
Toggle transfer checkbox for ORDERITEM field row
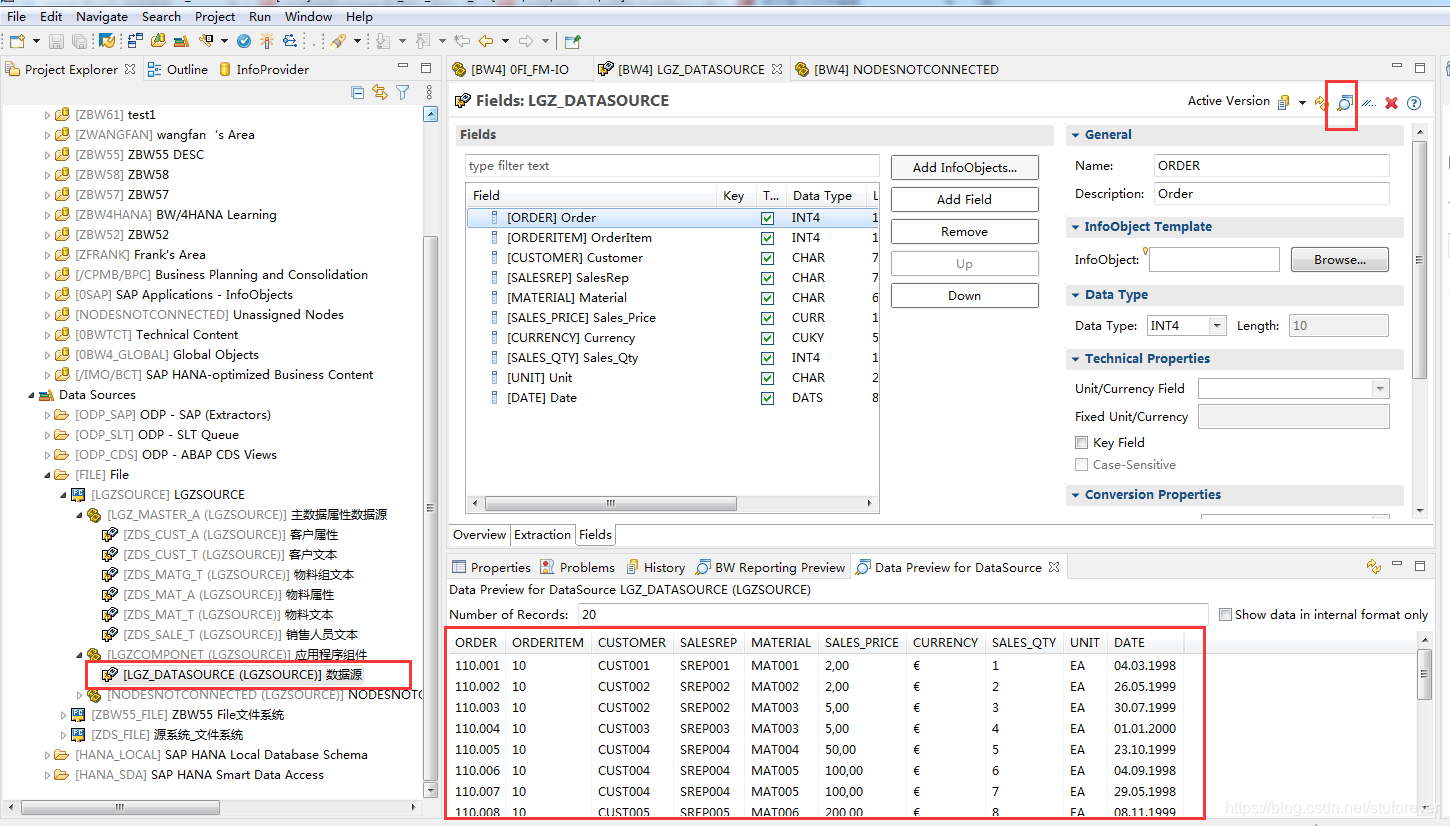[x=767, y=238]
